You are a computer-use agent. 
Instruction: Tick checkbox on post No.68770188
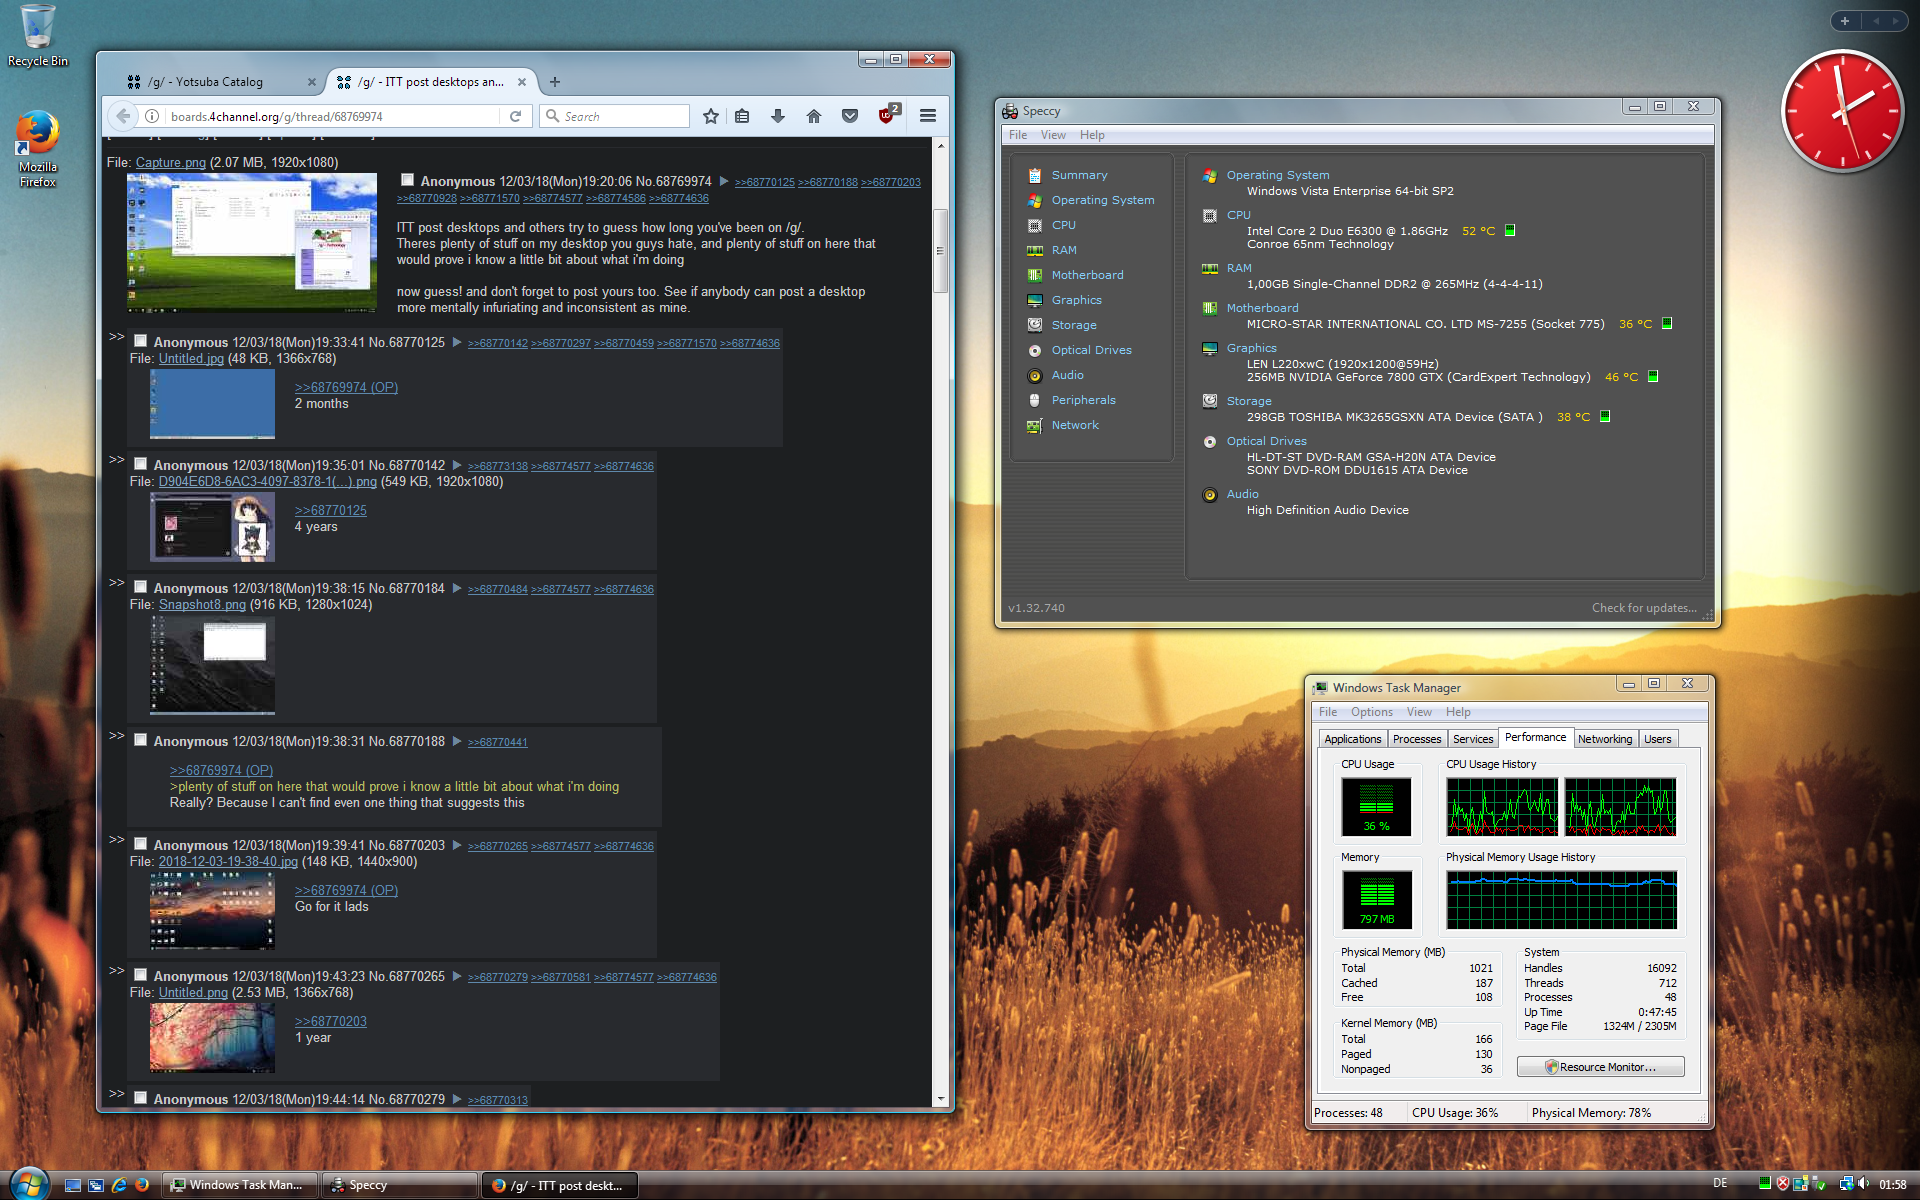click(141, 740)
